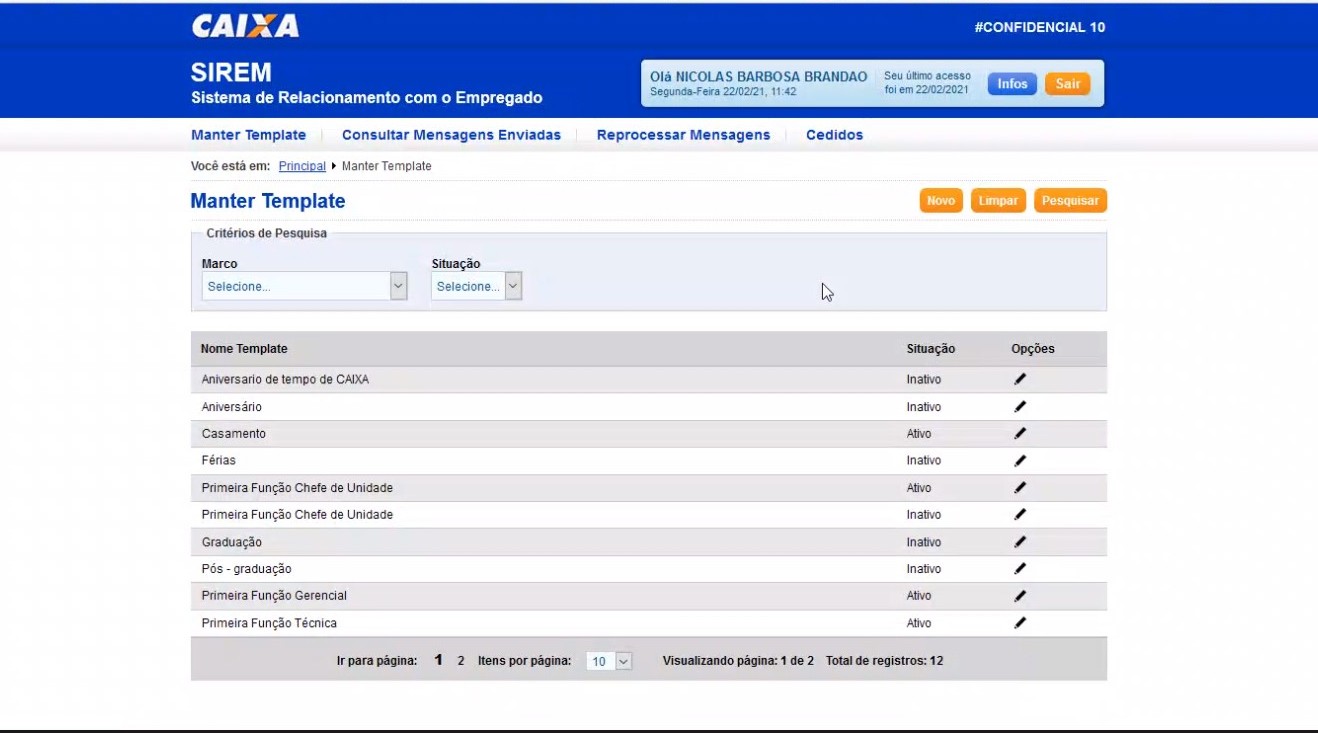Follow the Principal breadcrumb link

(x=302, y=166)
